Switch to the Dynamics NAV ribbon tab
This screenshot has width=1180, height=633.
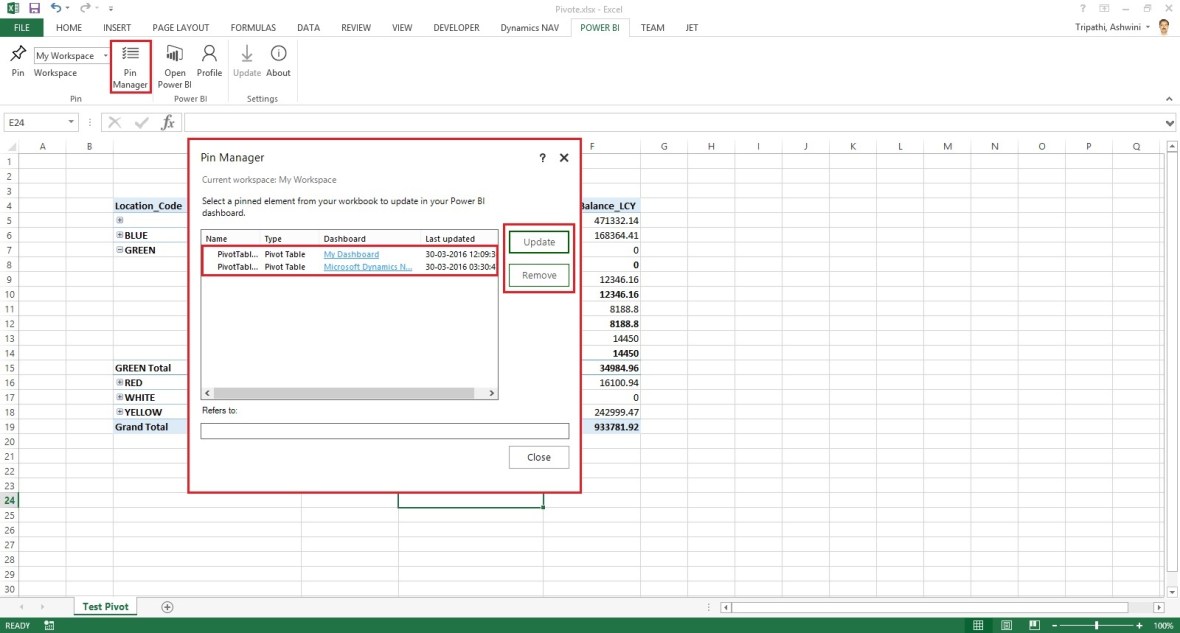(x=529, y=27)
